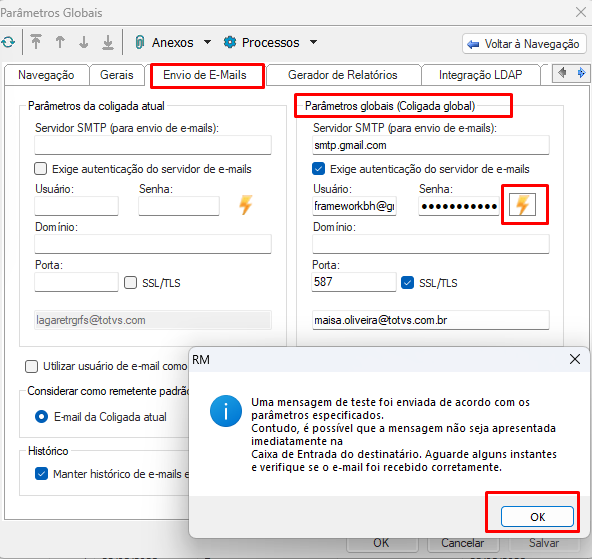The image size is (592, 559).
Task: Uncheck global Exige autenticação checkbox
Action: (x=318, y=169)
